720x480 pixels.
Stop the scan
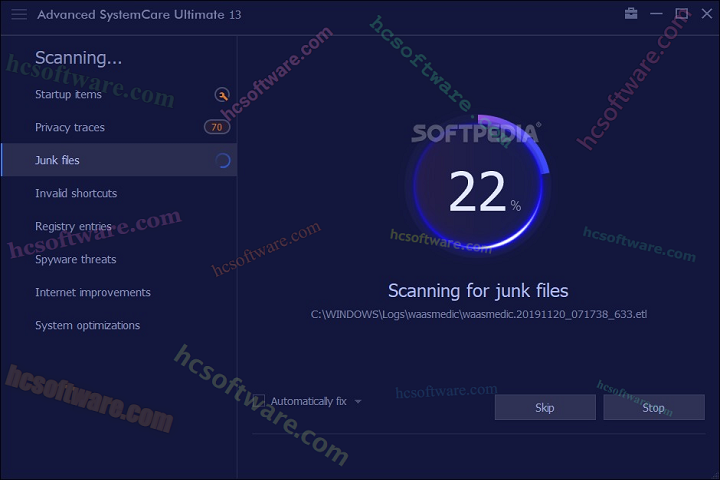pos(654,407)
